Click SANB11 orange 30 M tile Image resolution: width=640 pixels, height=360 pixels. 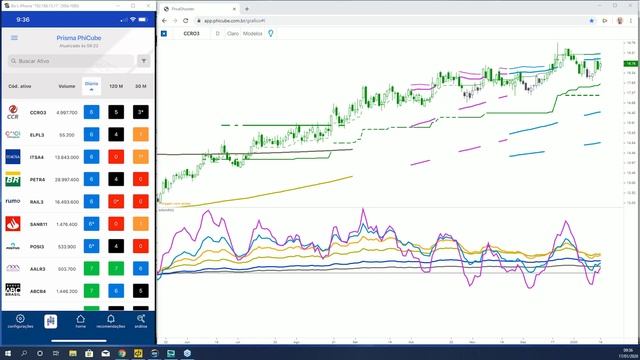tap(141, 224)
